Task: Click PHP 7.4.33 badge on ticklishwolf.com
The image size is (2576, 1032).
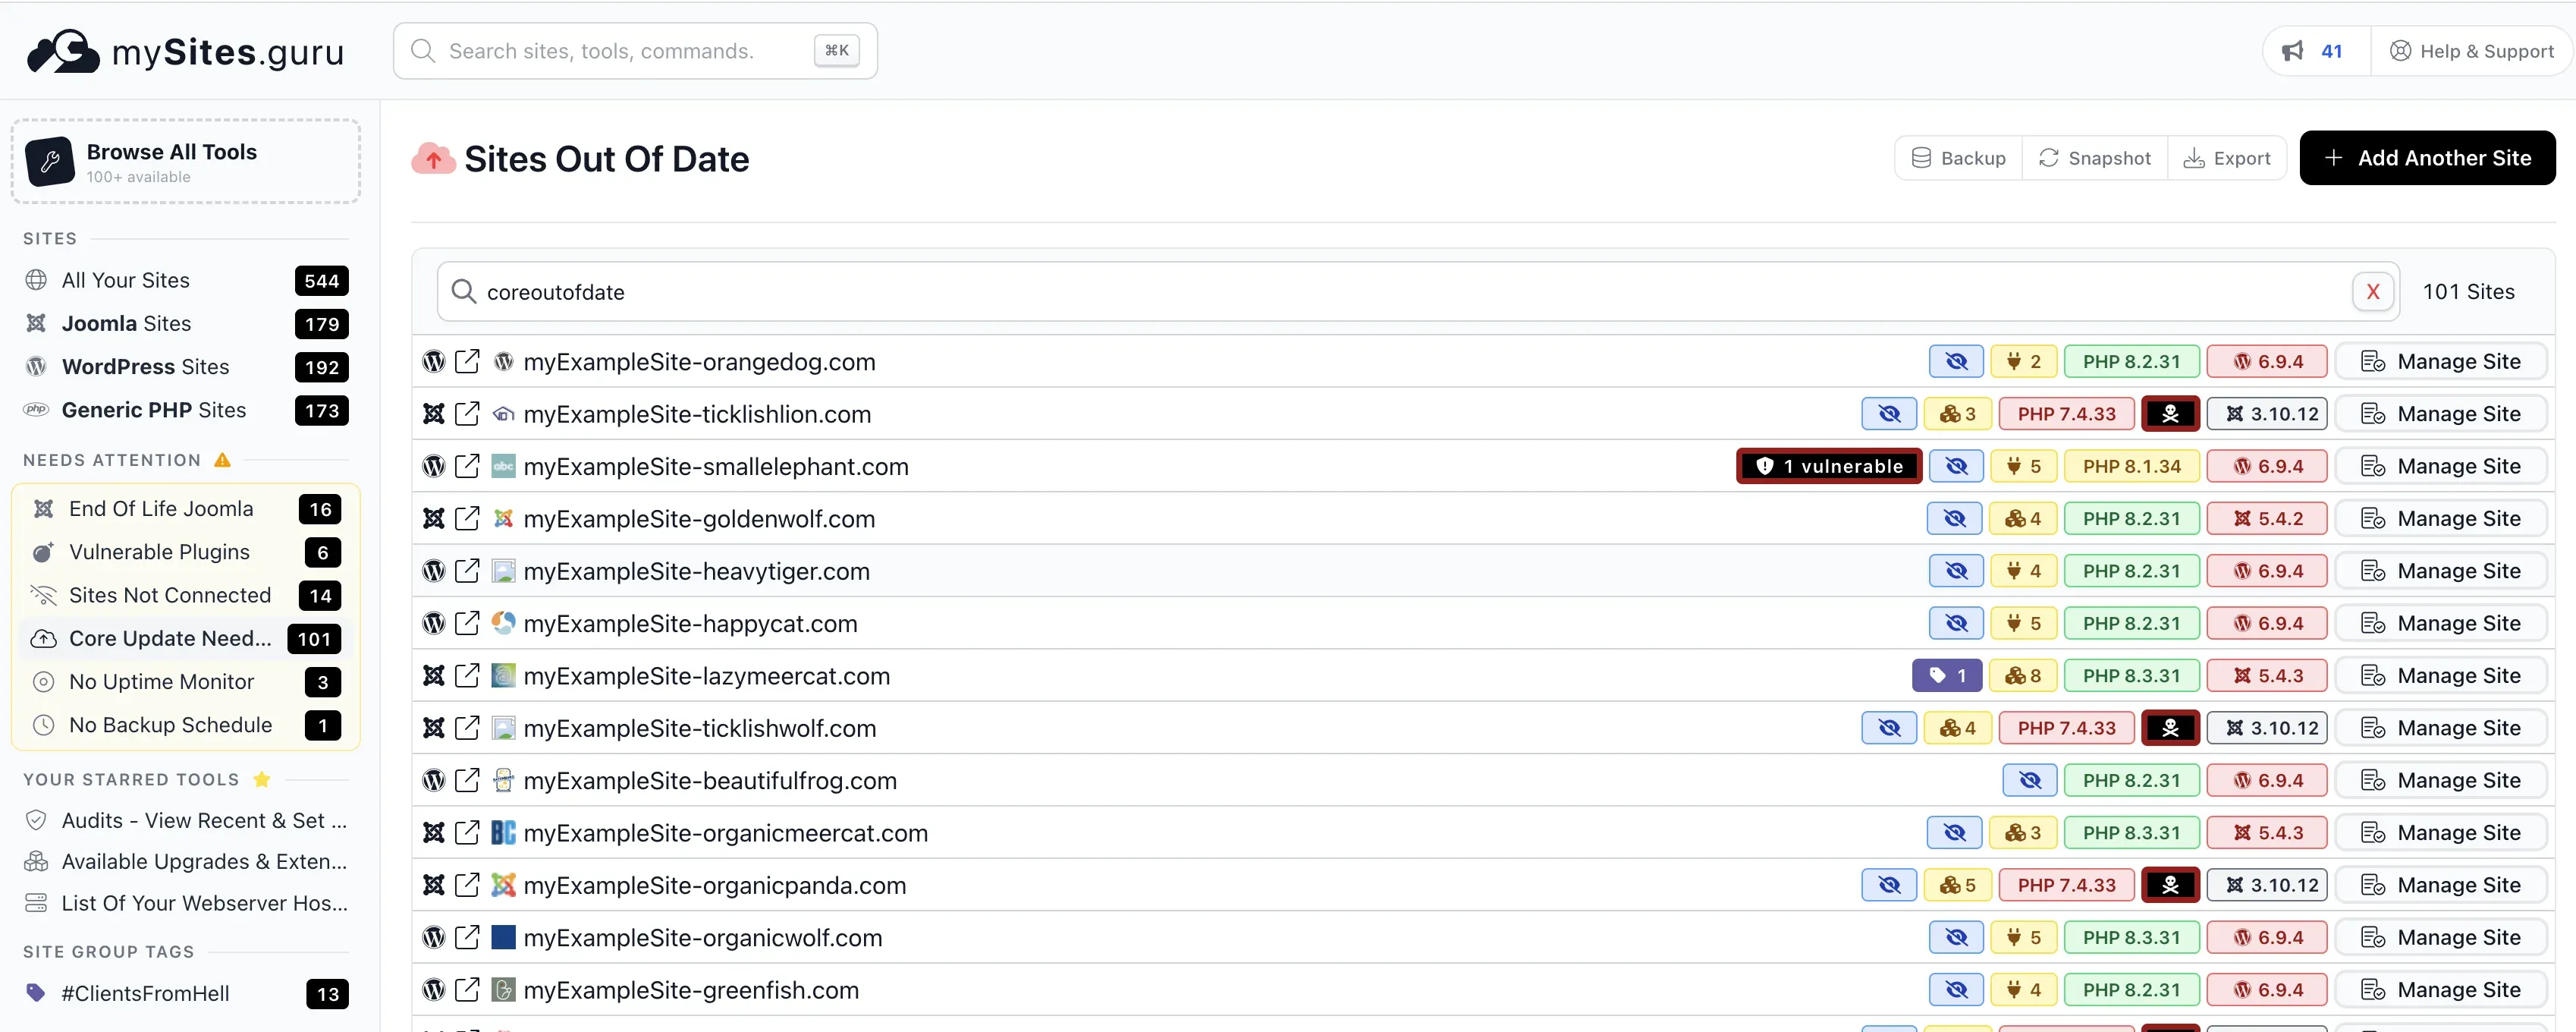Action: click(2066, 728)
